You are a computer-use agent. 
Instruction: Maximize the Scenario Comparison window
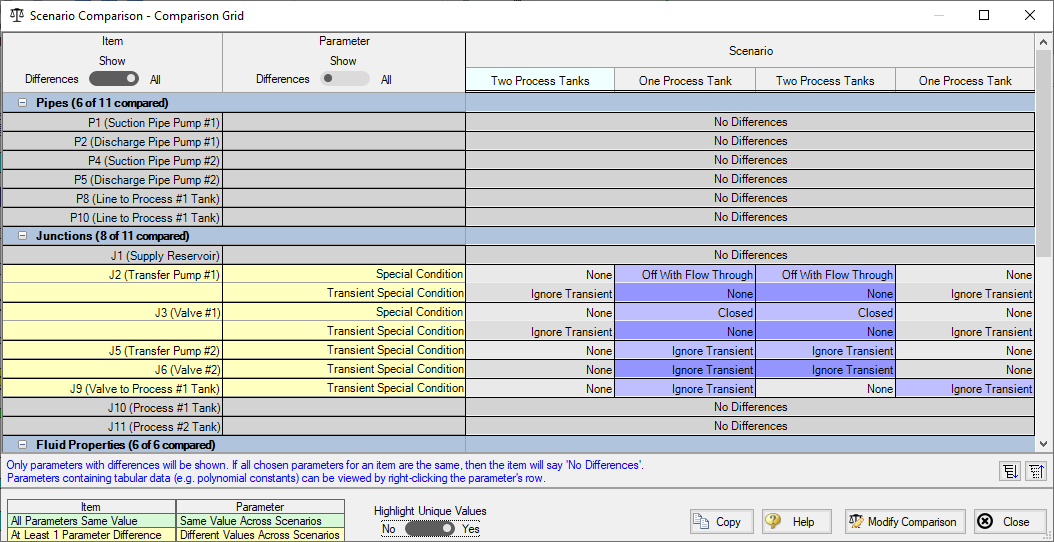click(x=984, y=16)
